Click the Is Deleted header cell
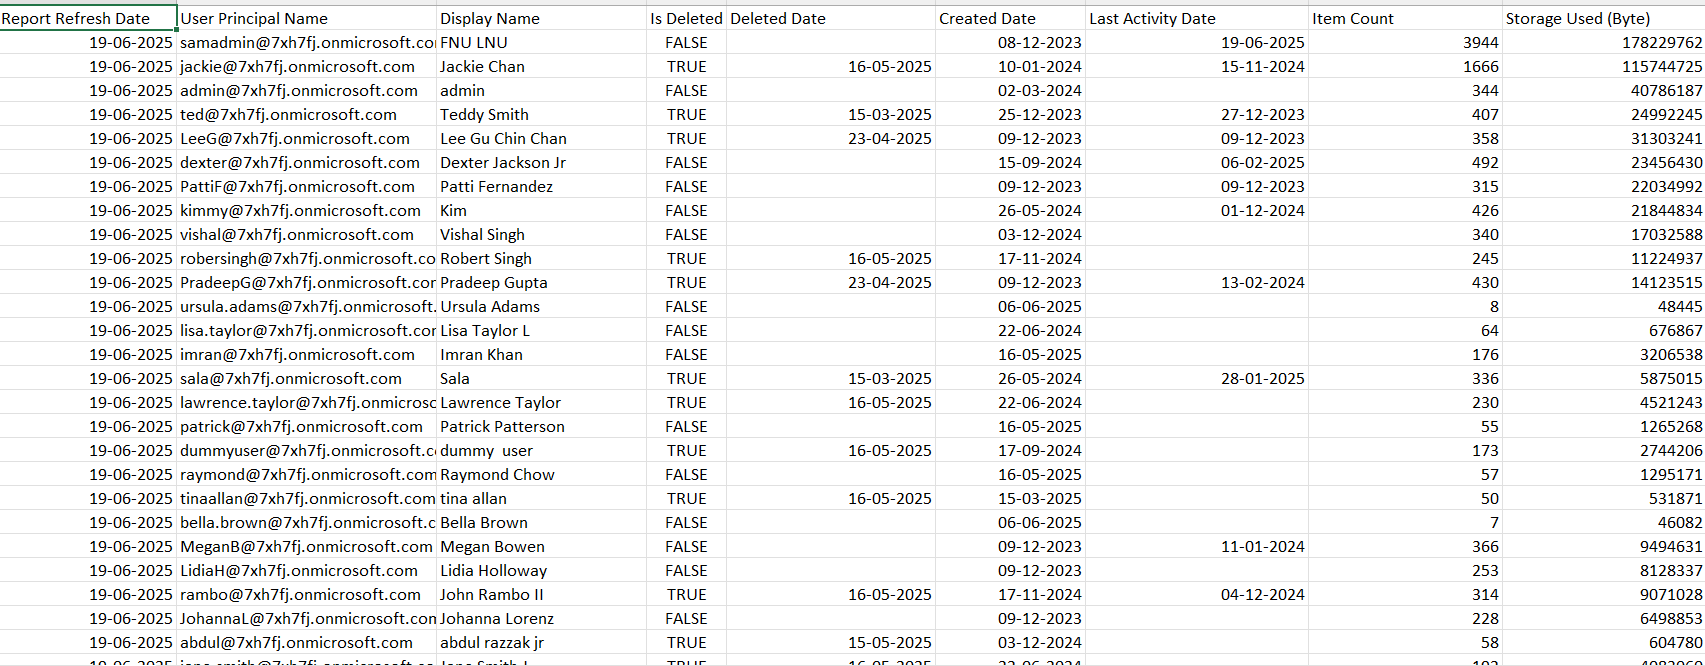This screenshot has width=1705, height=666. [686, 18]
